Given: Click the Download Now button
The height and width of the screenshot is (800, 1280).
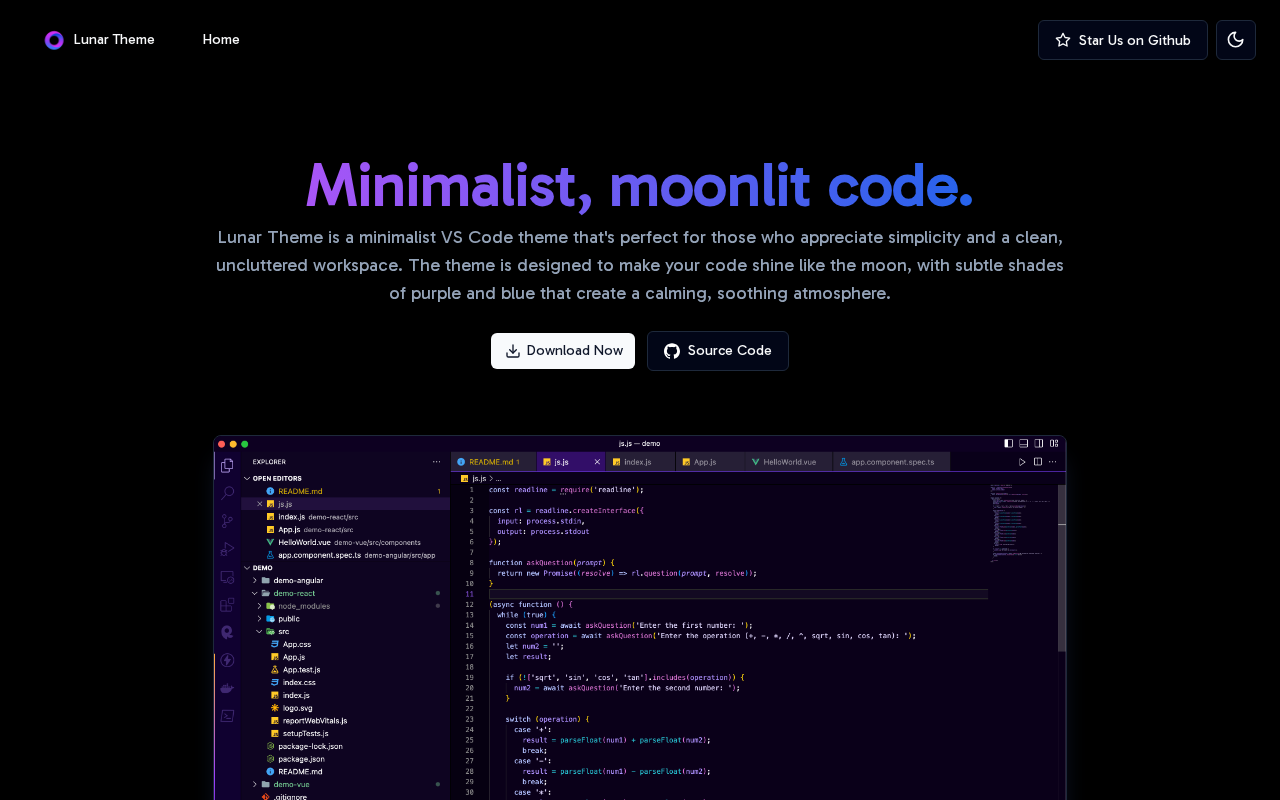Looking at the screenshot, I should (x=563, y=351).
